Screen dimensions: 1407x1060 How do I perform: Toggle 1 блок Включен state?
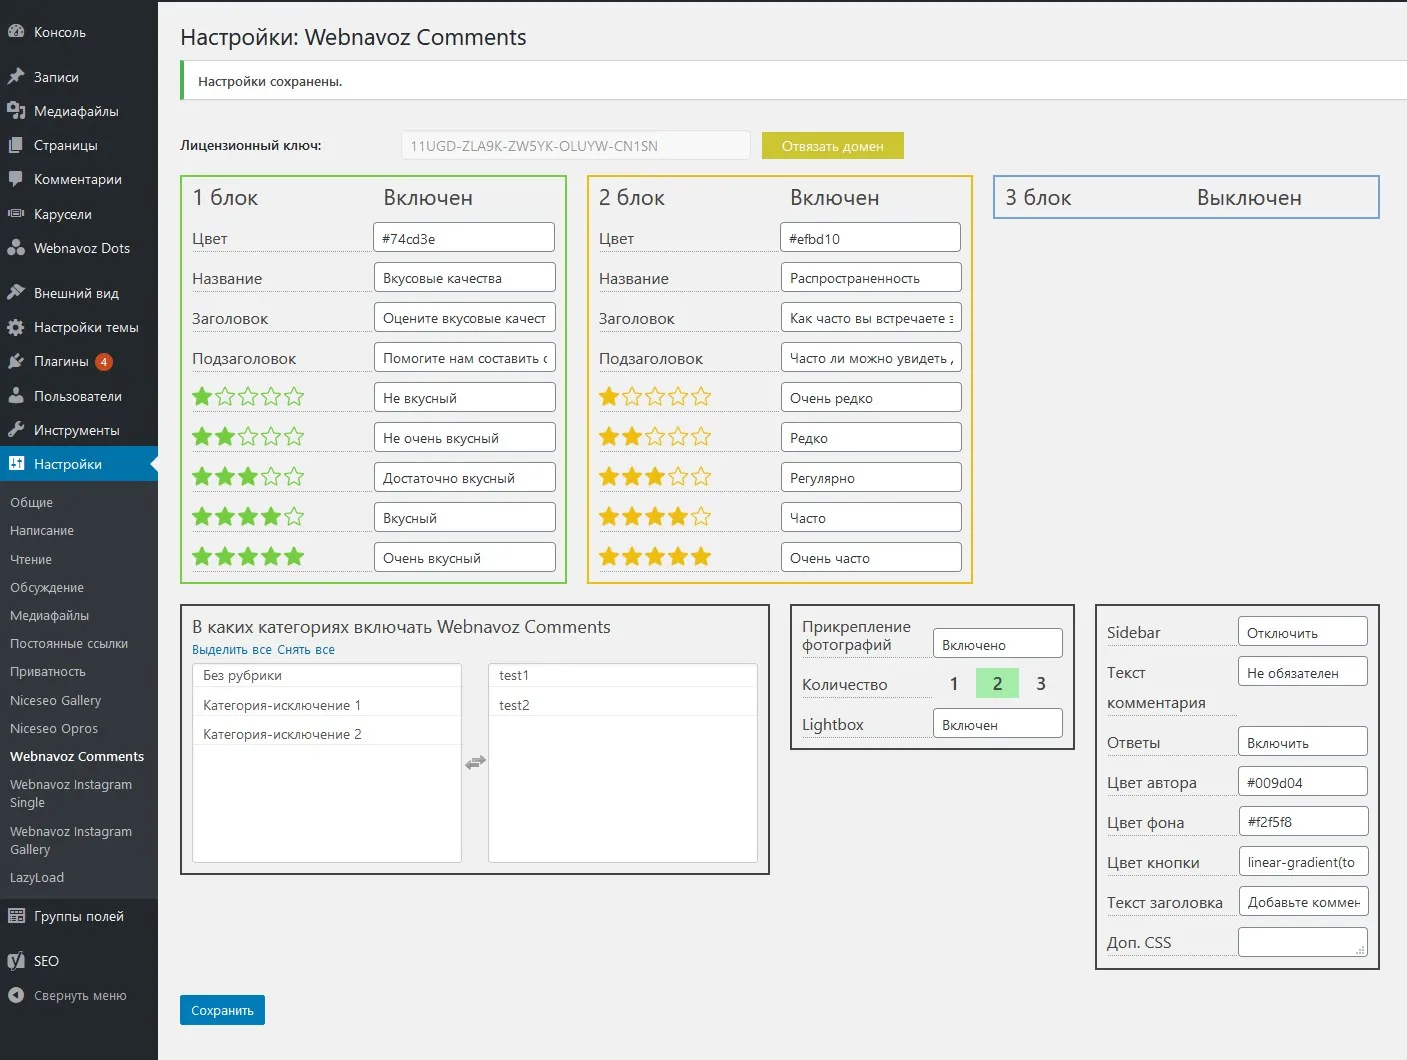point(428,198)
